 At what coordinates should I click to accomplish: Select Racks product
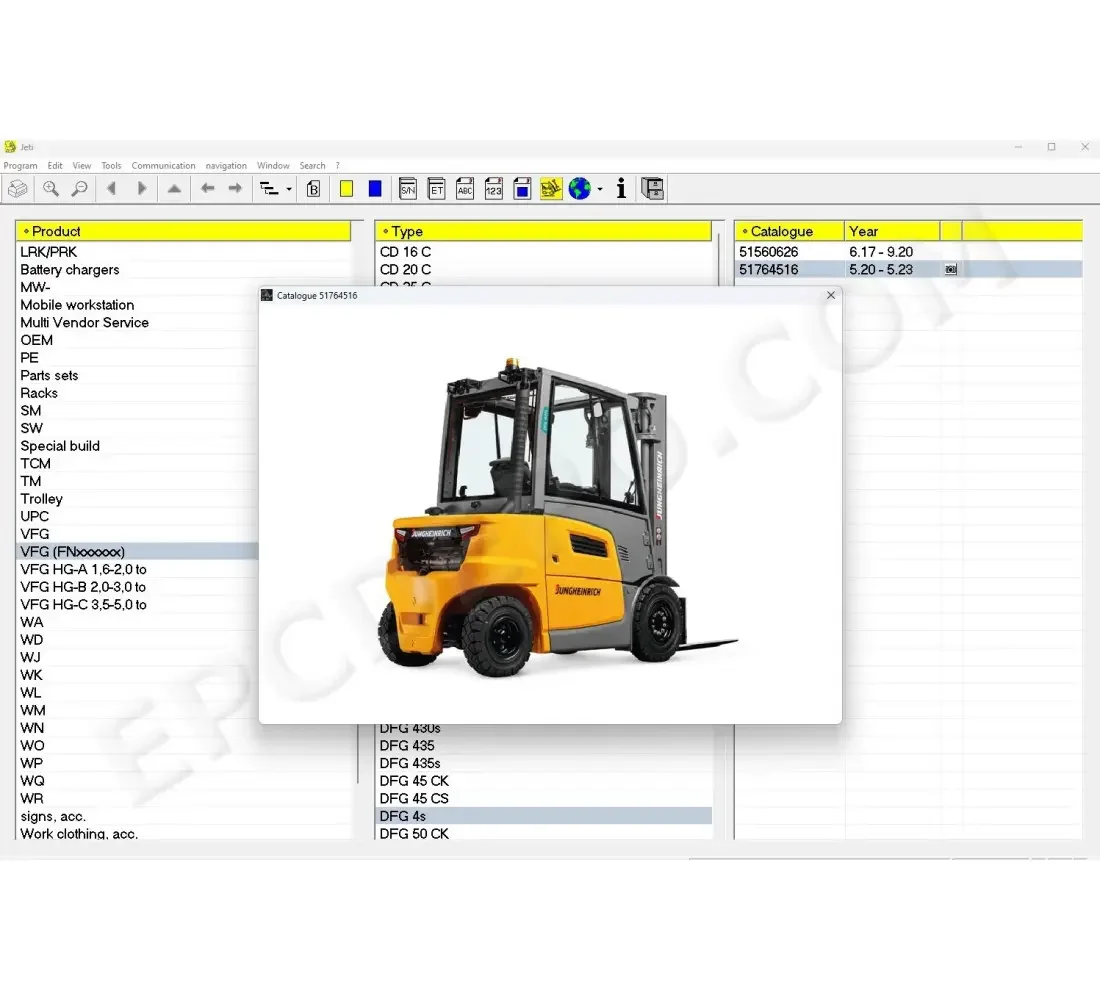39,393
